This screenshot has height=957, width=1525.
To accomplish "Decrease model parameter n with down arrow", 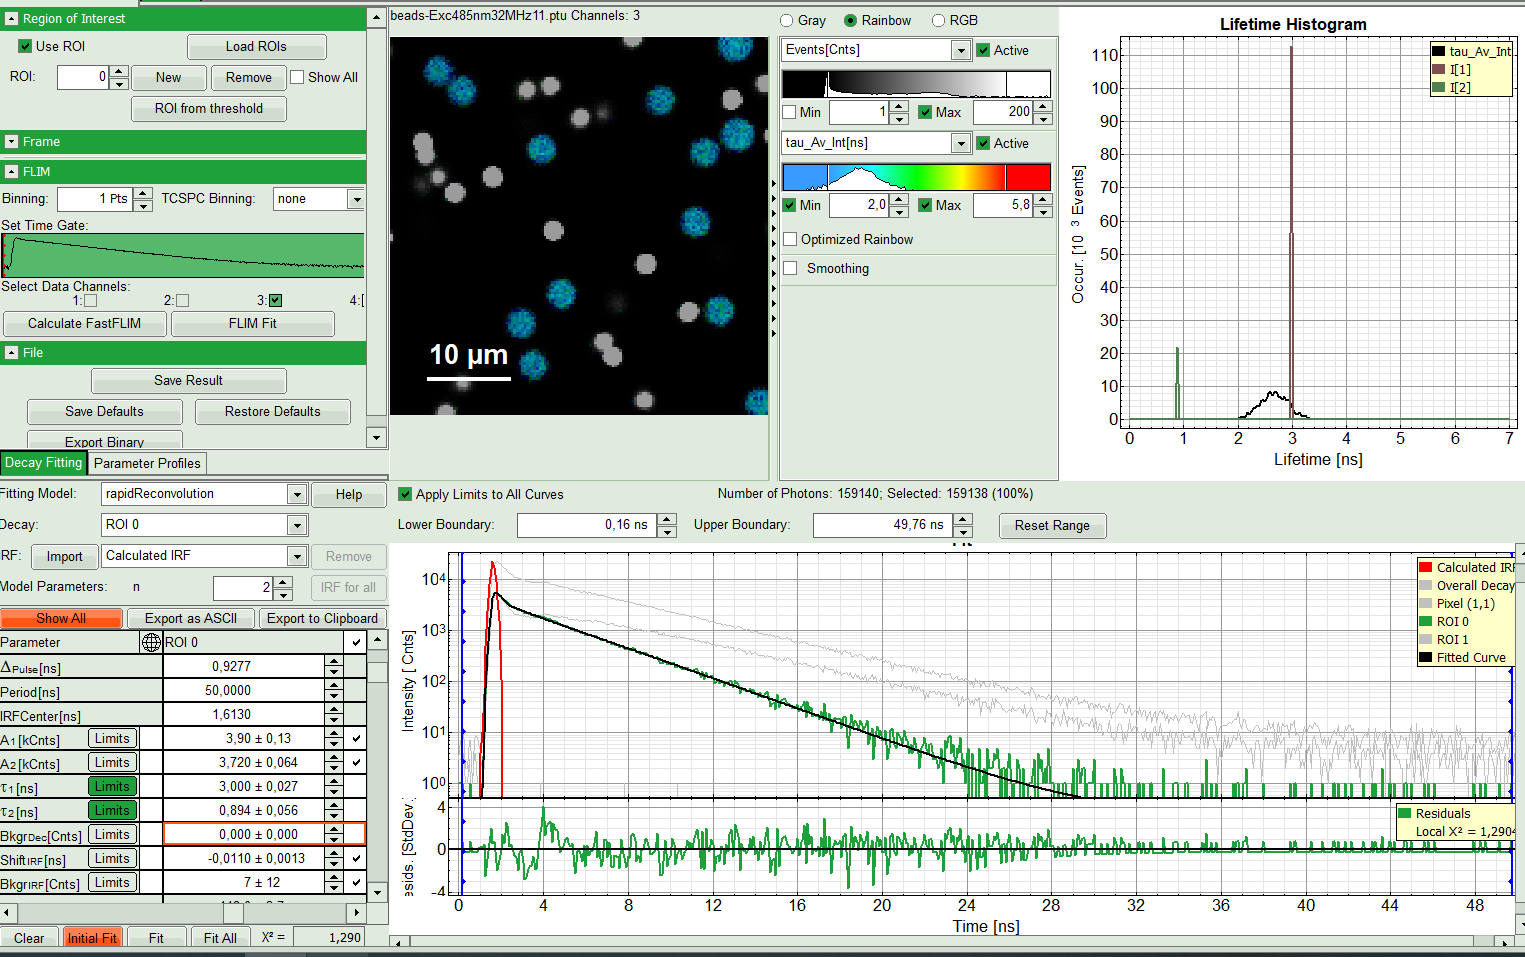I will pyautogui.click(x=283, y=593).
